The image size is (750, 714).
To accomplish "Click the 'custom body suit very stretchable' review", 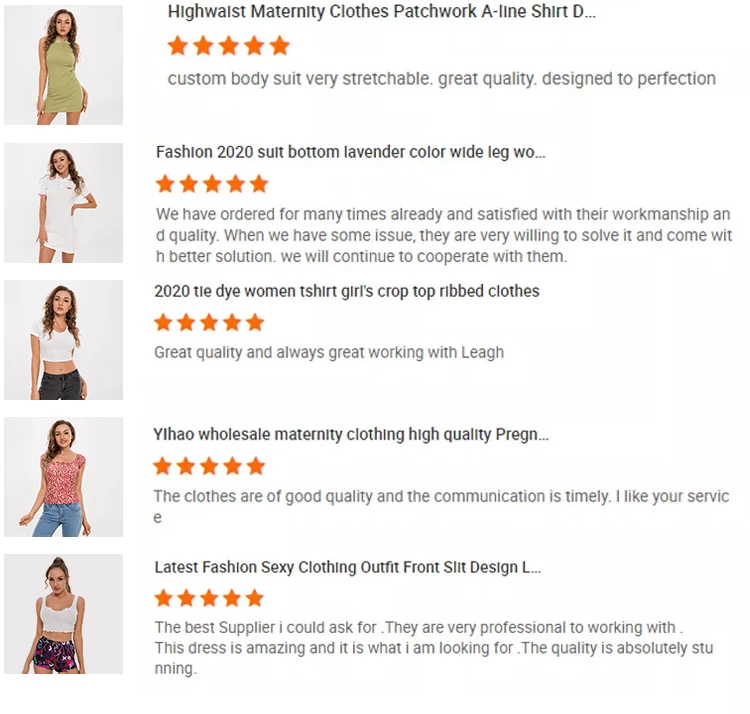I will point(441,78).
